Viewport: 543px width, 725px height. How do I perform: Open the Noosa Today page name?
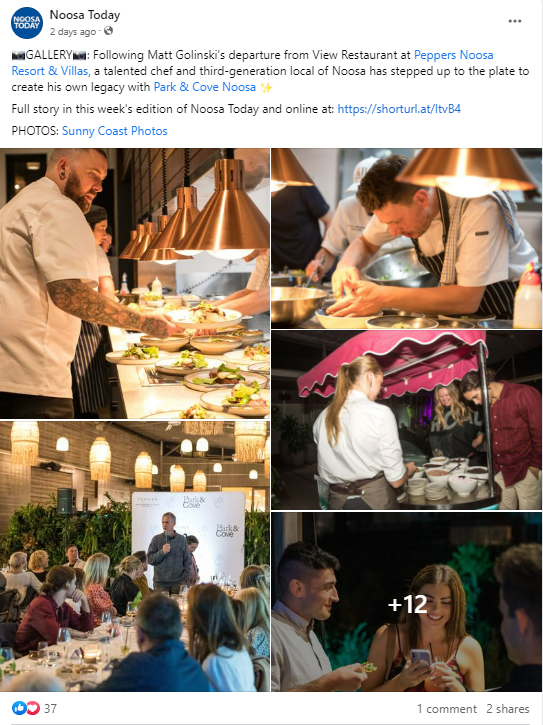click(x=85, y=15)
